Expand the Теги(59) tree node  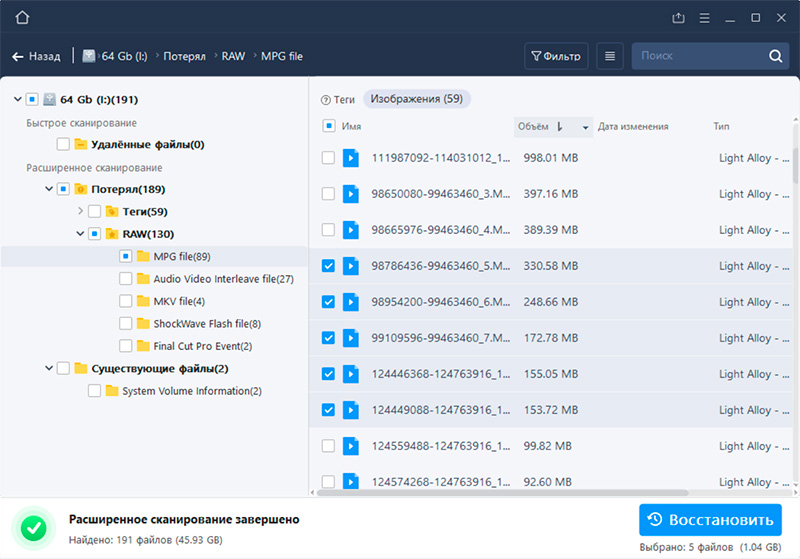pyautogui.click(x=80, y=211)
